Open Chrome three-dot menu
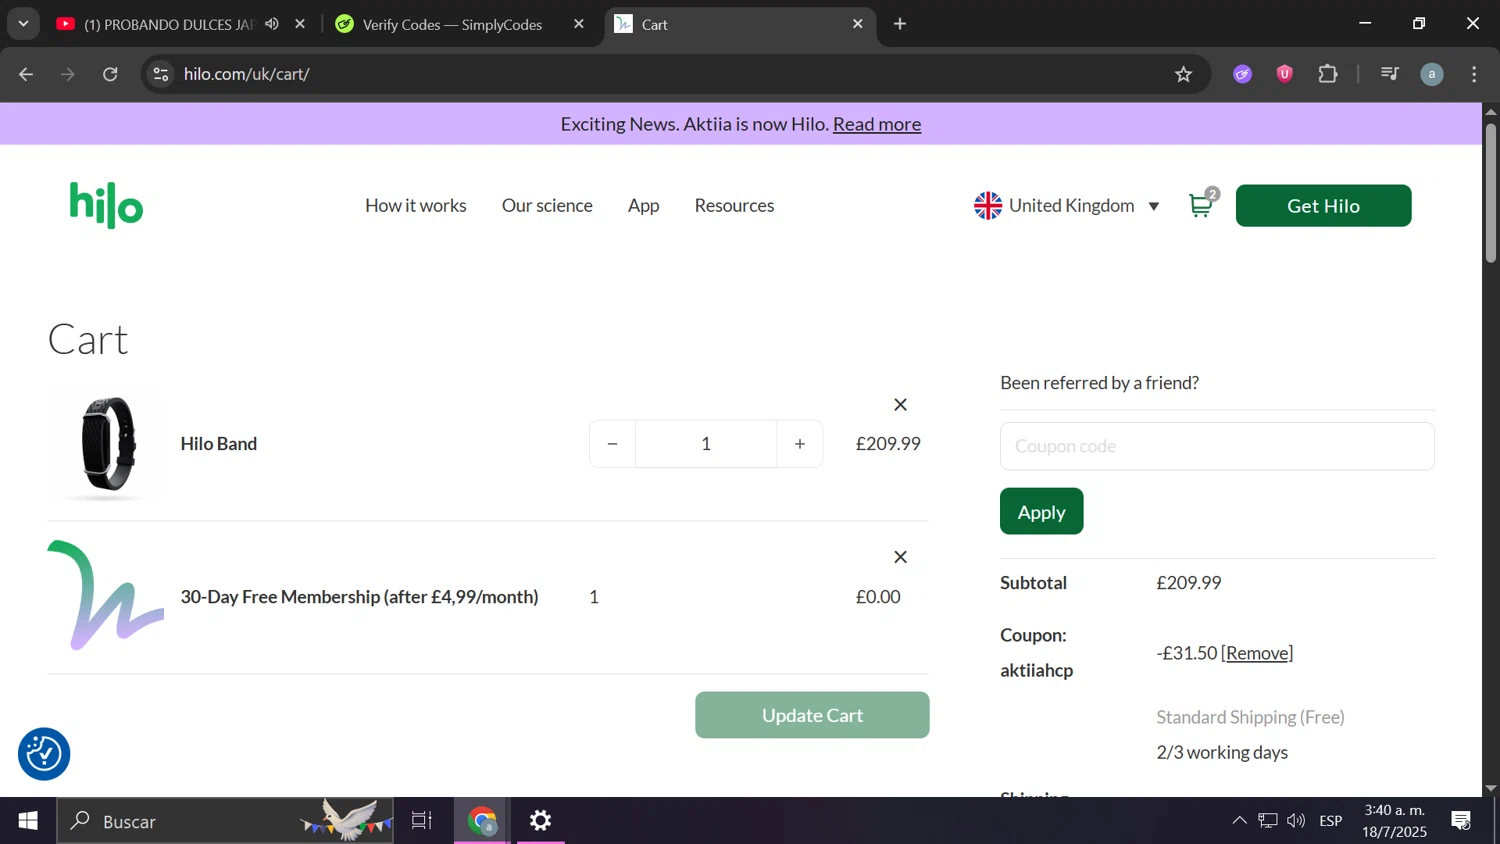 pyautogui.click(x=1474, y=74)
